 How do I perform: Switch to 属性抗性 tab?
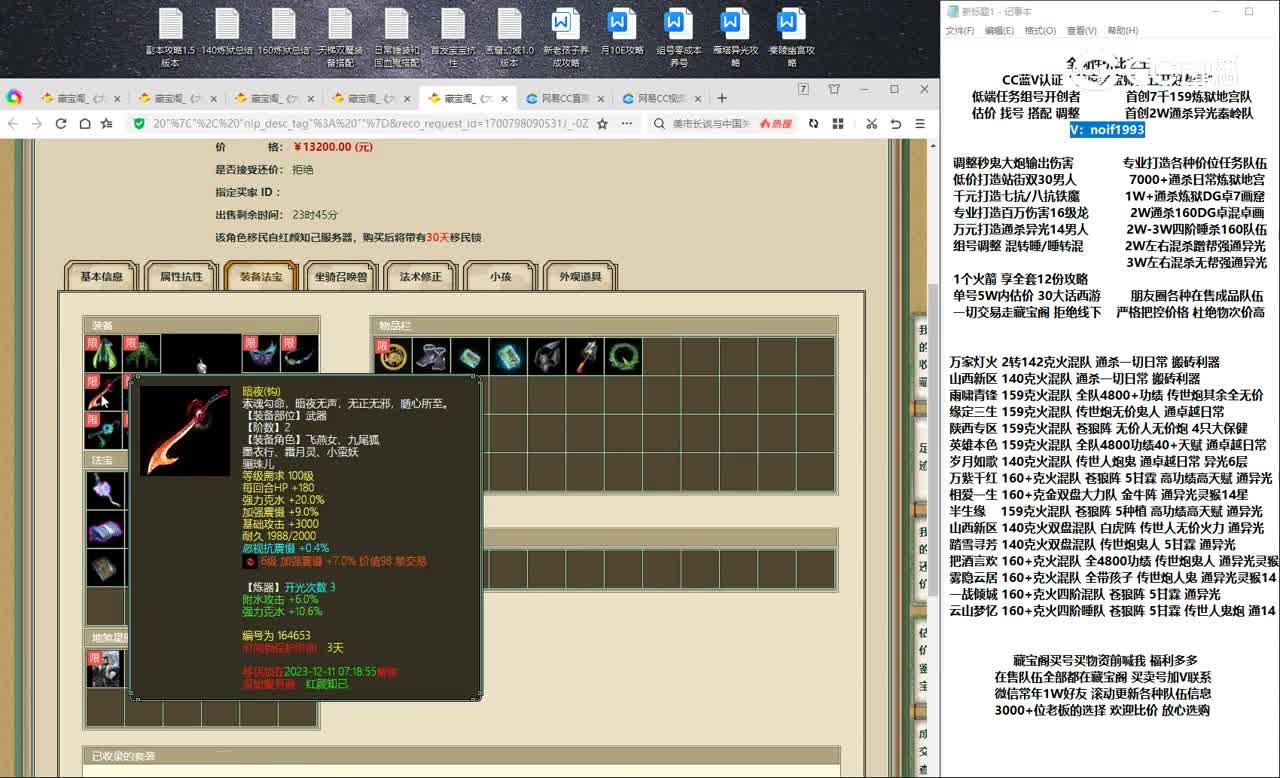click(181, 277)
